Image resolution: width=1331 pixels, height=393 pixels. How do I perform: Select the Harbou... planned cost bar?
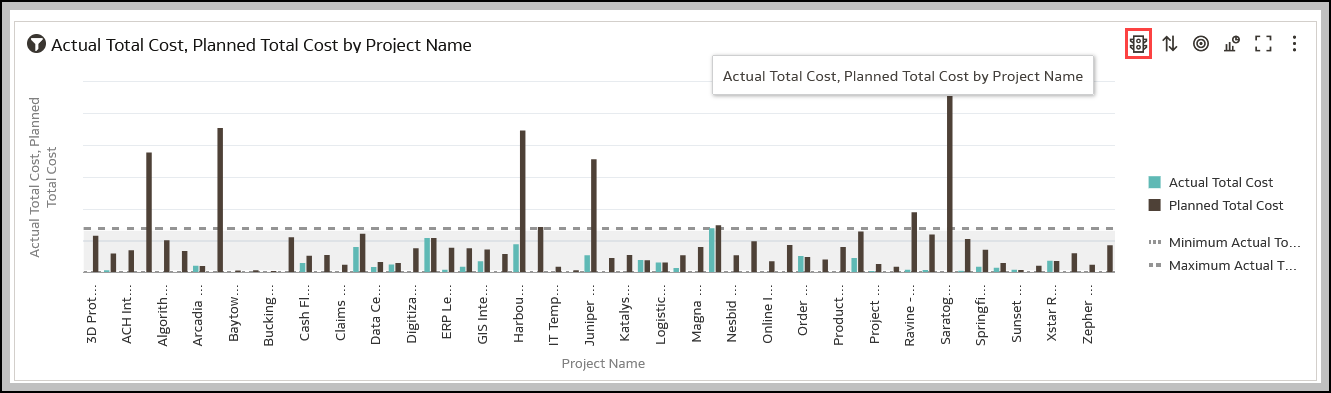tap(522, 201)
